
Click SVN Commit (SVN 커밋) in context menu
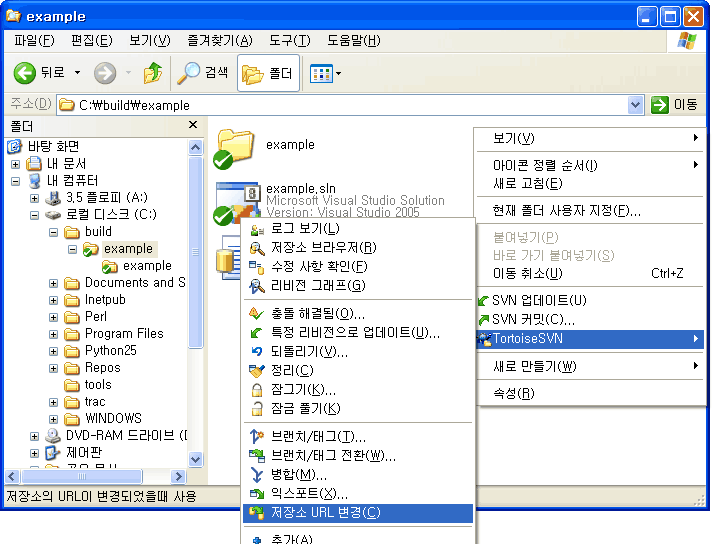533,319
